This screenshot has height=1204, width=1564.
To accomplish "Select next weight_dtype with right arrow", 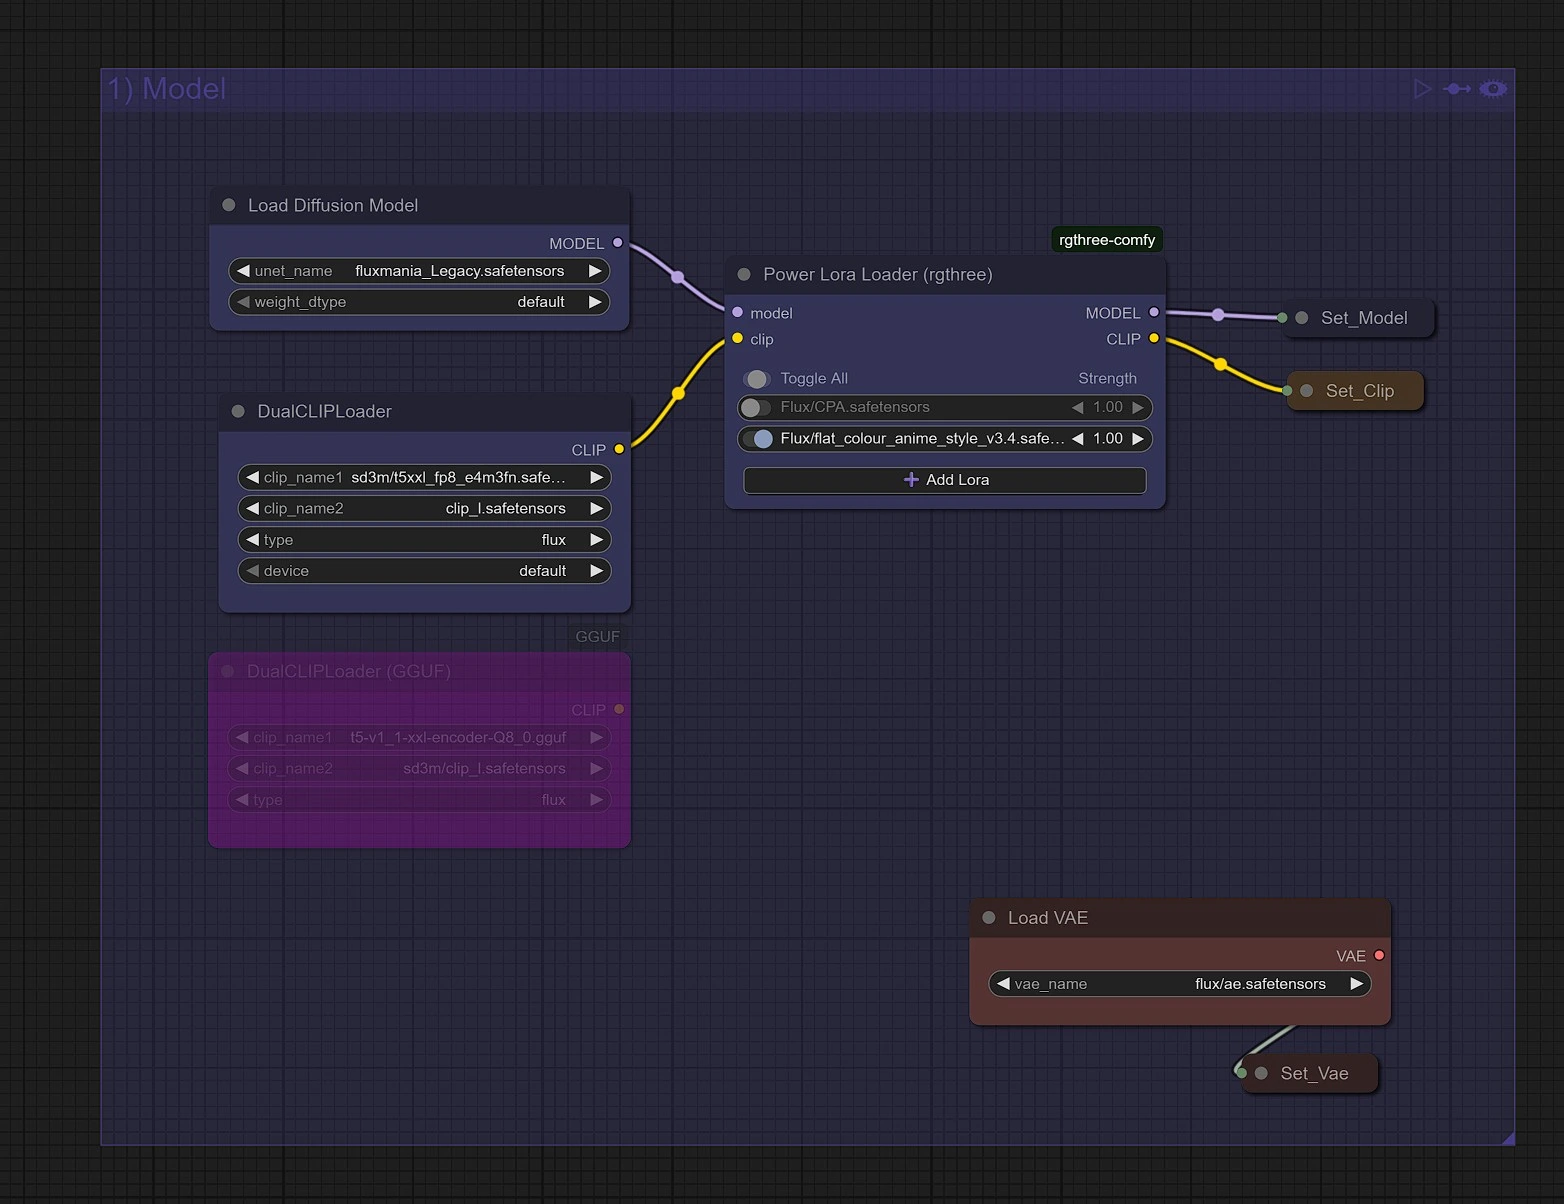I will 595,302.
